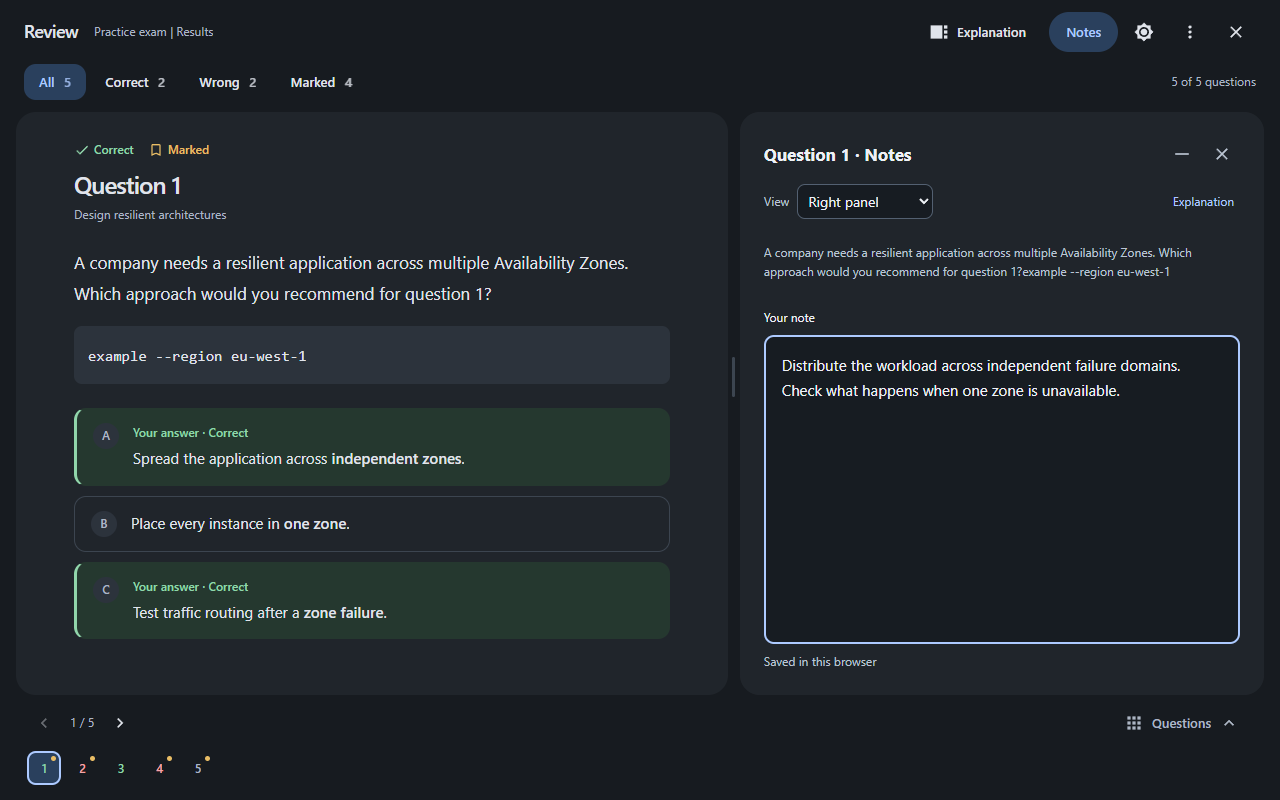This screenshot has width=1280, height=800.
Task: Open the settings gear icon
Action: (x=1144, y=32)
